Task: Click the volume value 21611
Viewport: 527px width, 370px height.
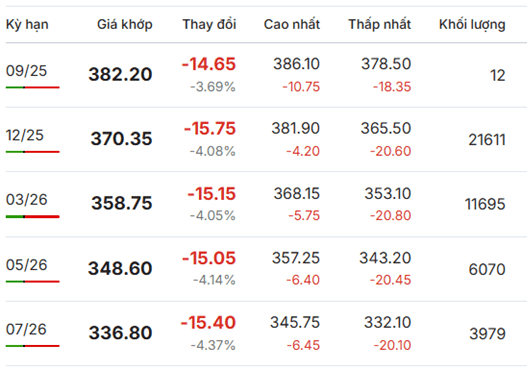Action: click(x=487, y=140)
